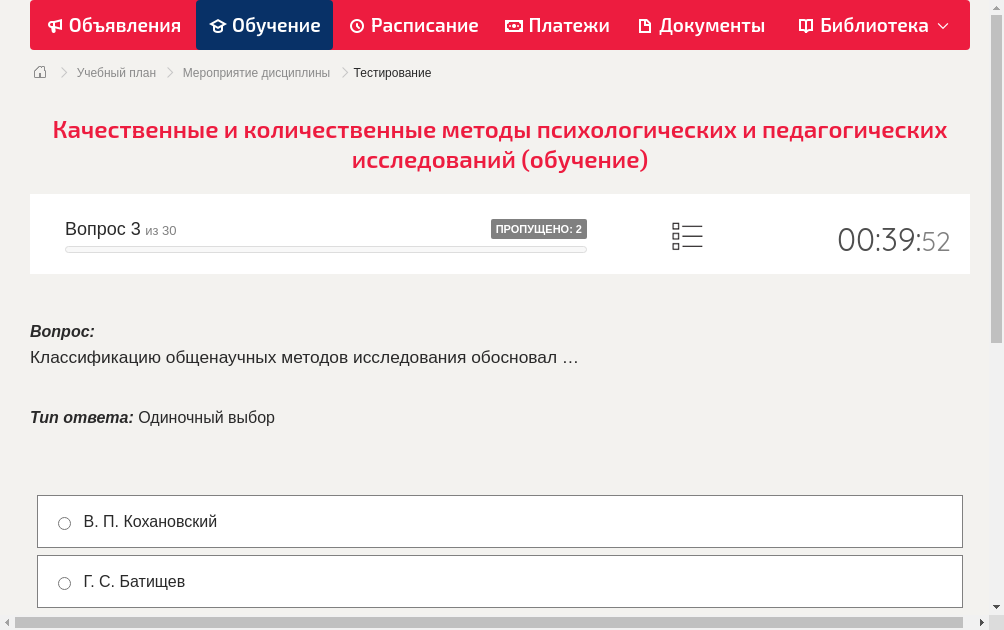Screen dimensions: 1004x630
Task: Click the question progress bar
Action: (x=325, y=249)
